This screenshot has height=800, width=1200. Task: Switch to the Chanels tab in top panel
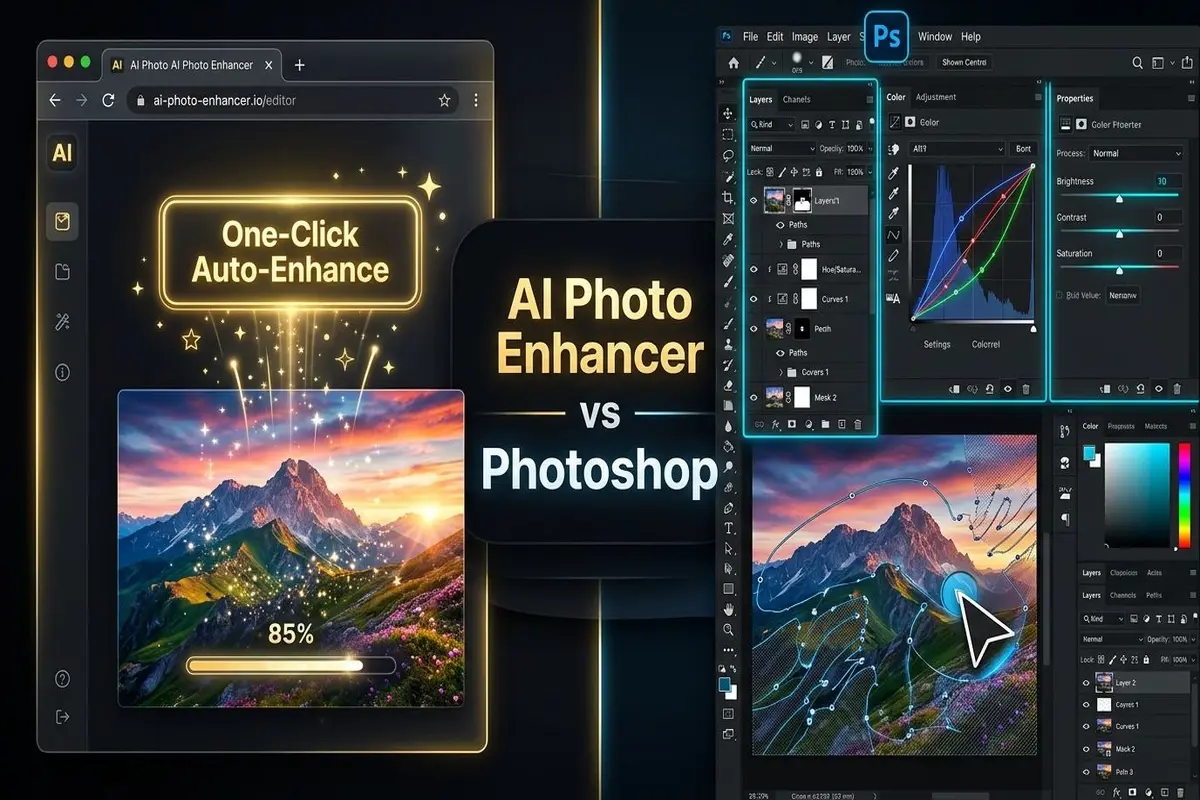coord(796,99)
